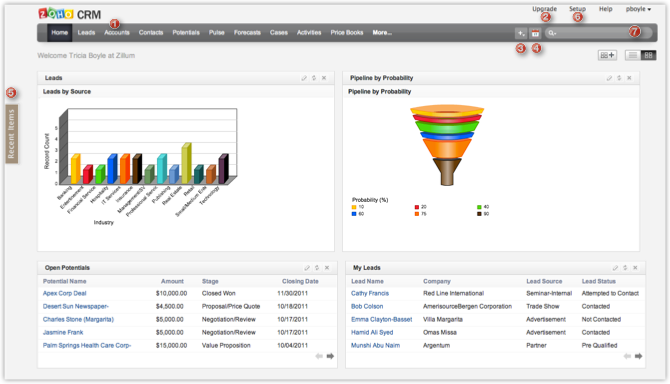Refresh the My Leads component
The height and width of the screenshot is (384, 670).
tap(625, 268)
